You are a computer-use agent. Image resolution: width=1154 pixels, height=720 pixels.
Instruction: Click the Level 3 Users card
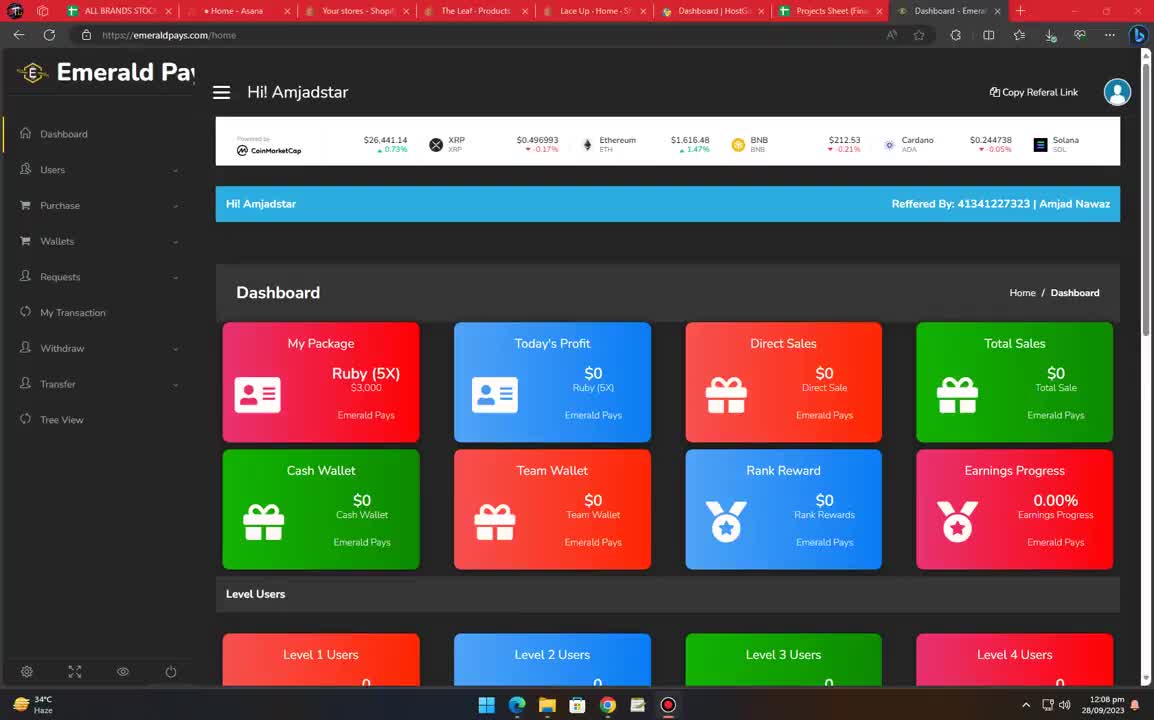pyautogui.click(x=783, y=660)
